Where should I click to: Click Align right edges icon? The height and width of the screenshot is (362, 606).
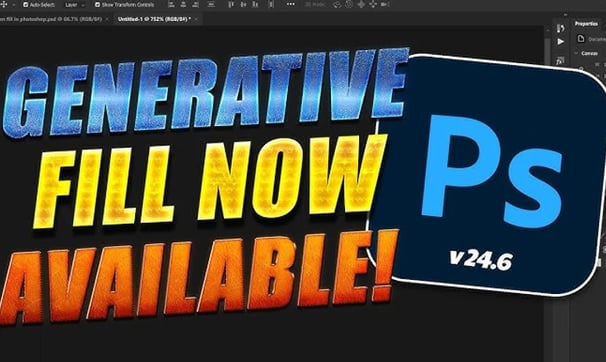[x=195, y=5]
